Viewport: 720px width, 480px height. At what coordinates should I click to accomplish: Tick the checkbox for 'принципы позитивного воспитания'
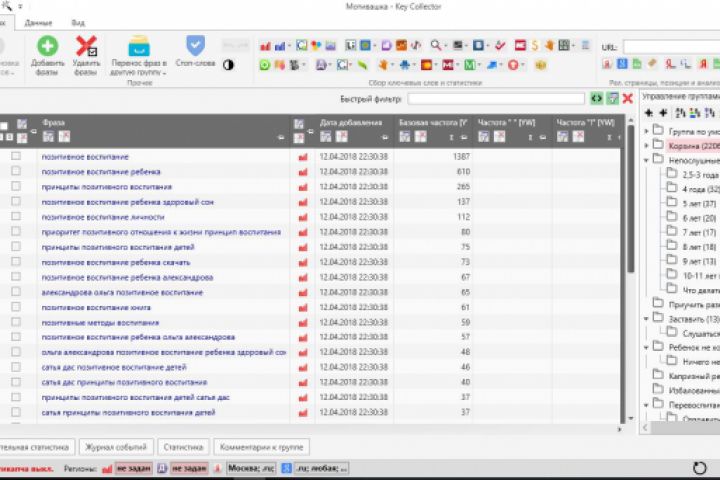click(x=16, y=186)
